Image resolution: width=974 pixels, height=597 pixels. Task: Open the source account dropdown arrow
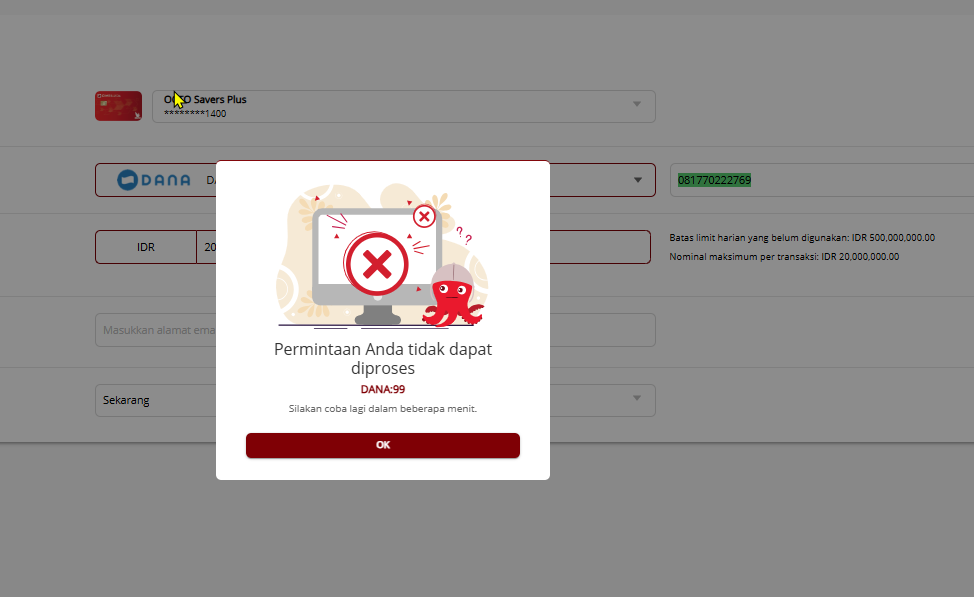[637, 104]
